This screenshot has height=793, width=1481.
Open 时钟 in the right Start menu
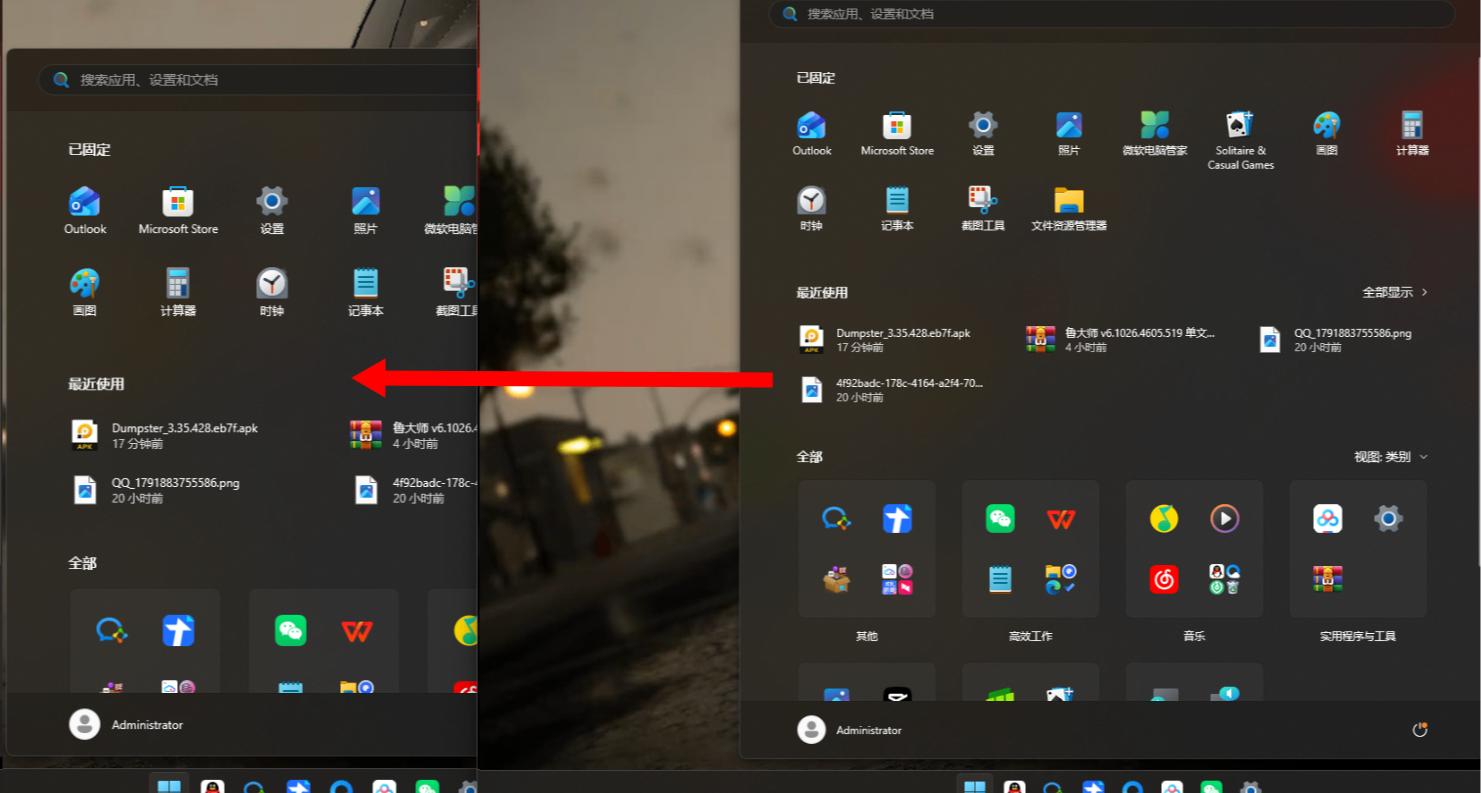click(811, 209)
